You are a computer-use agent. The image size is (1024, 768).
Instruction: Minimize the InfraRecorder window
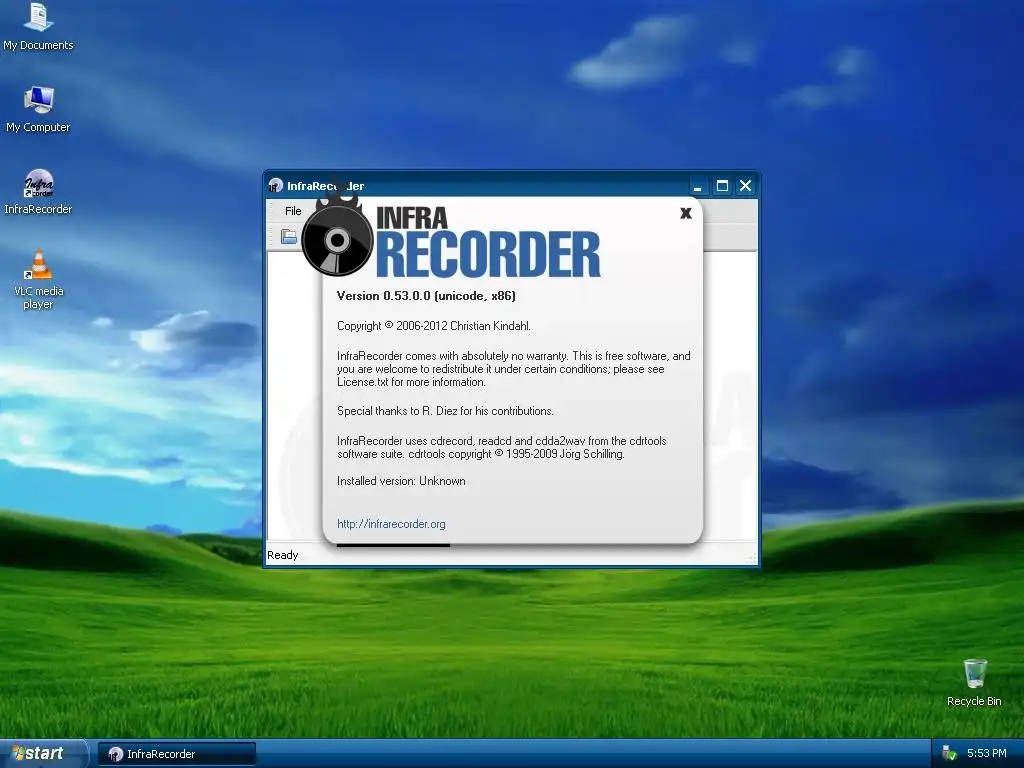pyautogui.click(x=697, y=186)
